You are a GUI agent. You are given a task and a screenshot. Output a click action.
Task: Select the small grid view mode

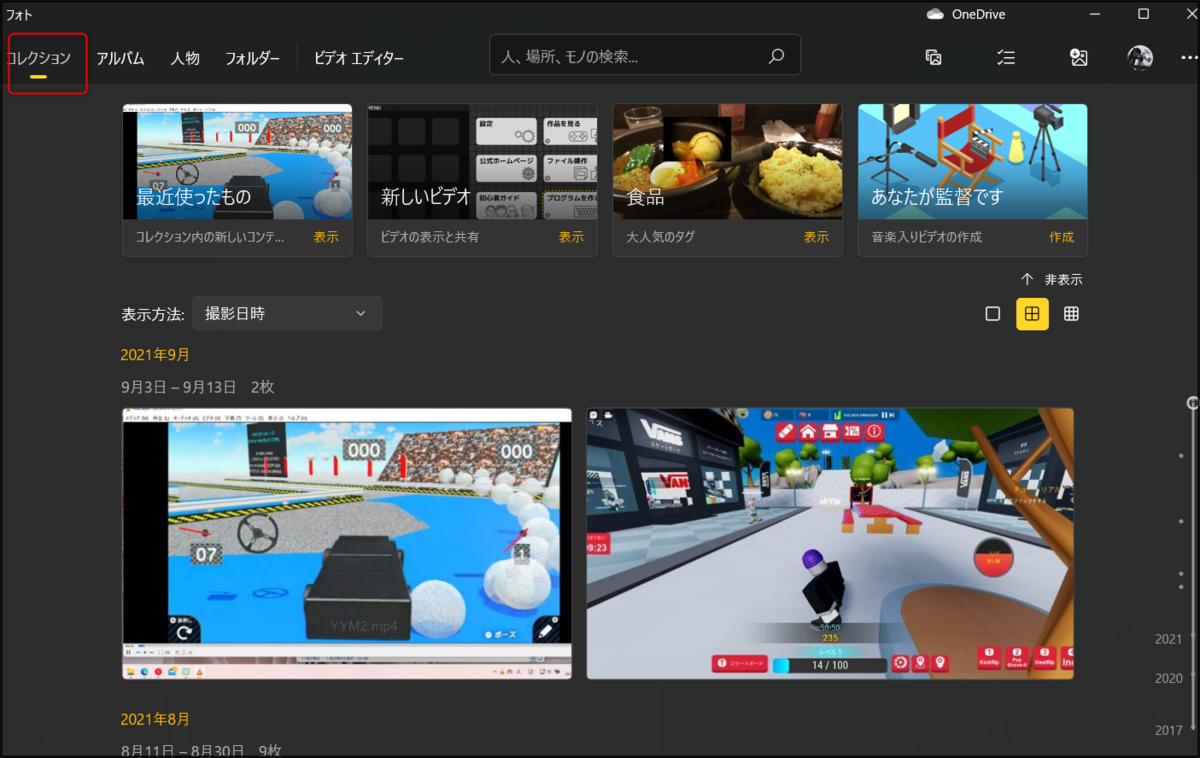click(1071, 314)
